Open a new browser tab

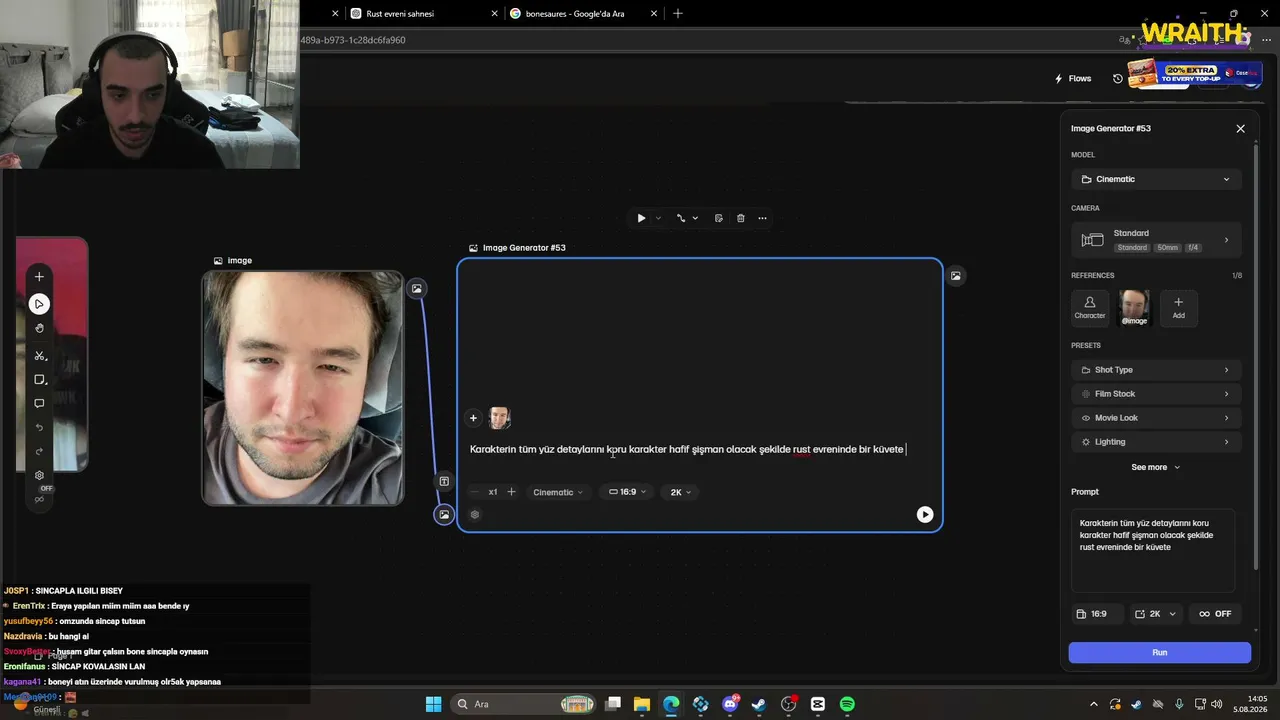pos(678,14)
